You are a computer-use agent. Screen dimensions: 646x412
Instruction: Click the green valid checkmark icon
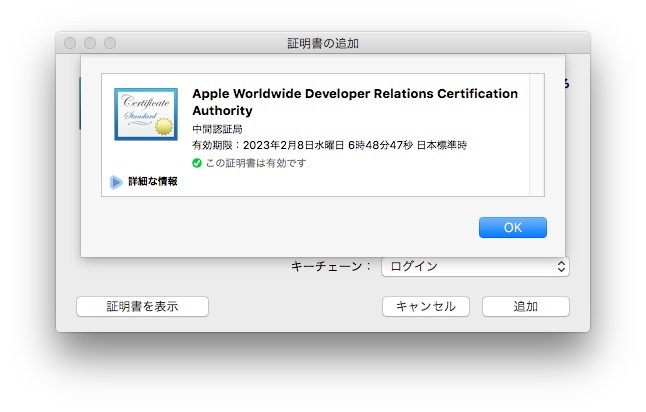197,163
